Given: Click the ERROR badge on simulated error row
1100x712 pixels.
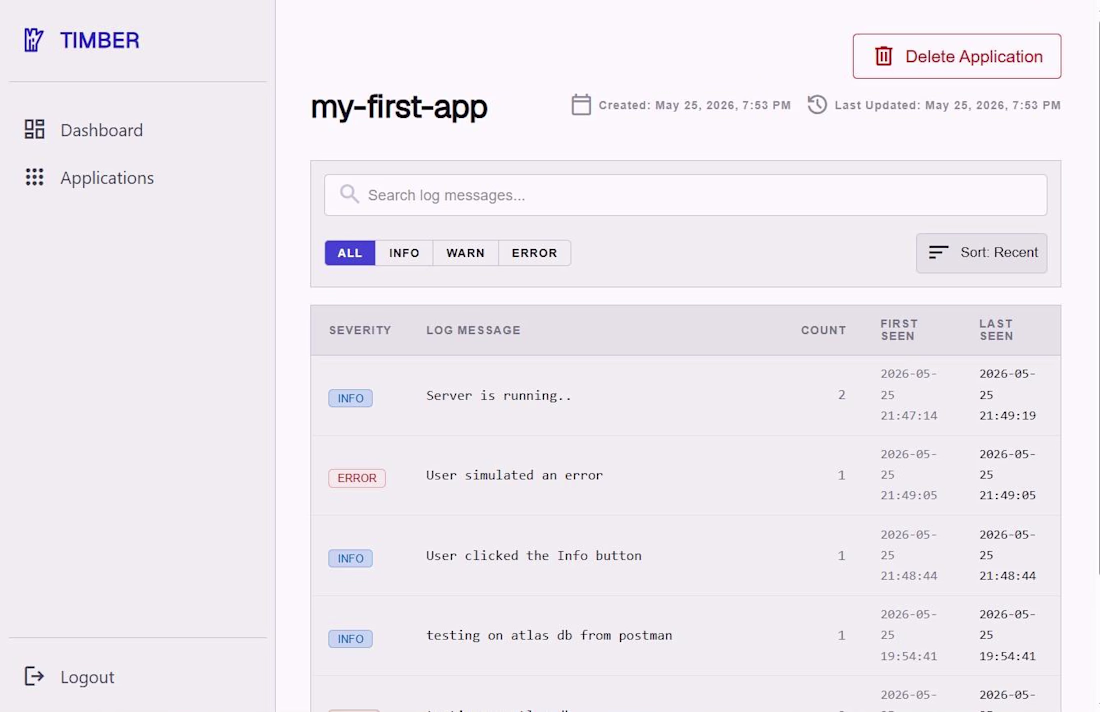Looking at the screenshot, I should tap(357, 478).
